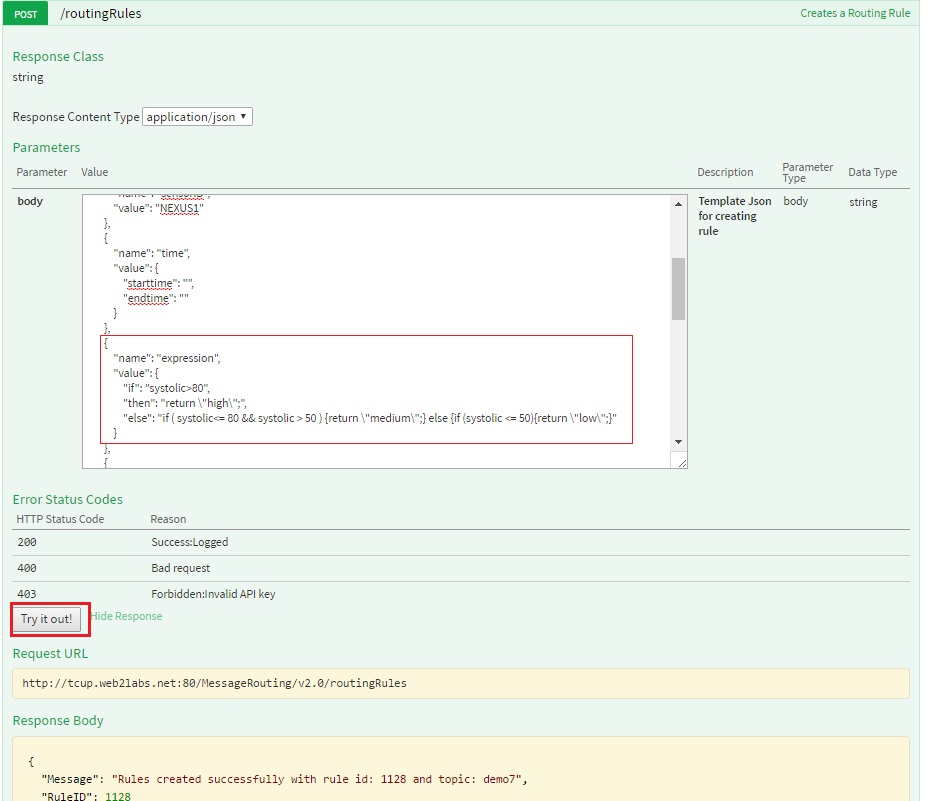The width and height of the screenshot is (930, 801).
Task: Place cursor on the "NEXUS1" value line
Action: click(x=165, y=209)
